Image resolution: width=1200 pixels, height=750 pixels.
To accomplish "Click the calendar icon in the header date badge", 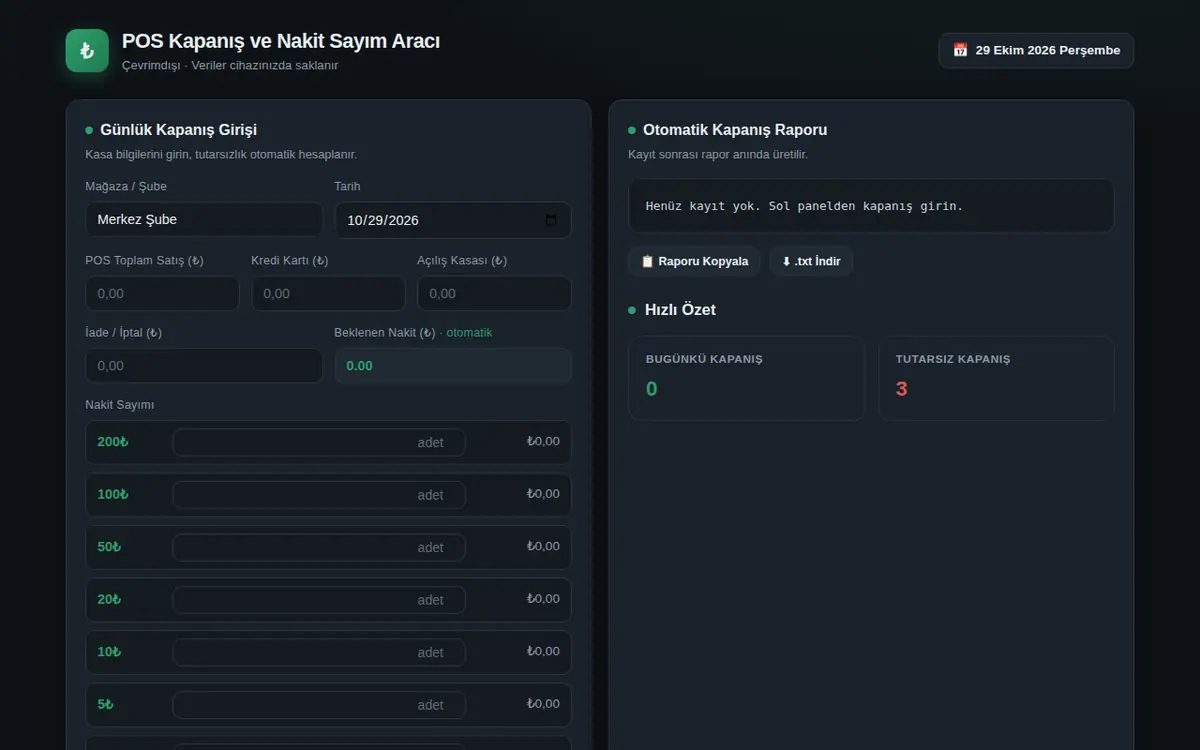I will 960,50.
